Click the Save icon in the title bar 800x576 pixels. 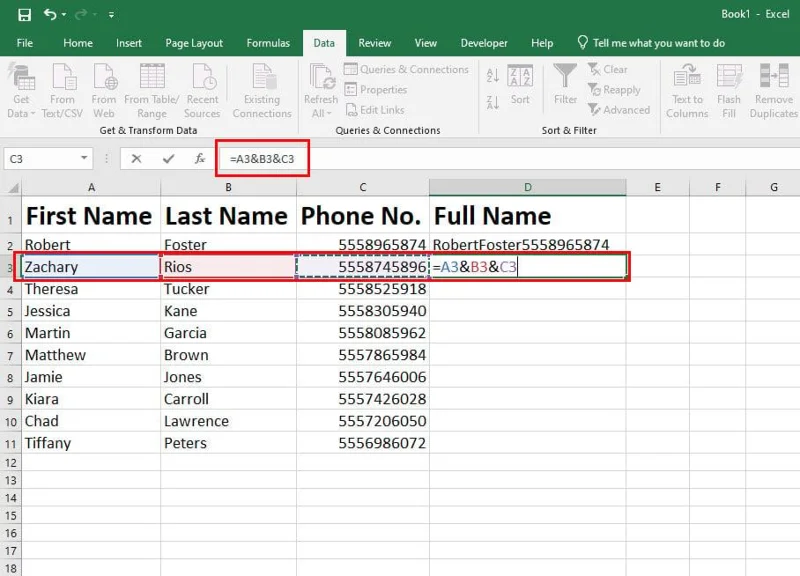tap(24, 15)
